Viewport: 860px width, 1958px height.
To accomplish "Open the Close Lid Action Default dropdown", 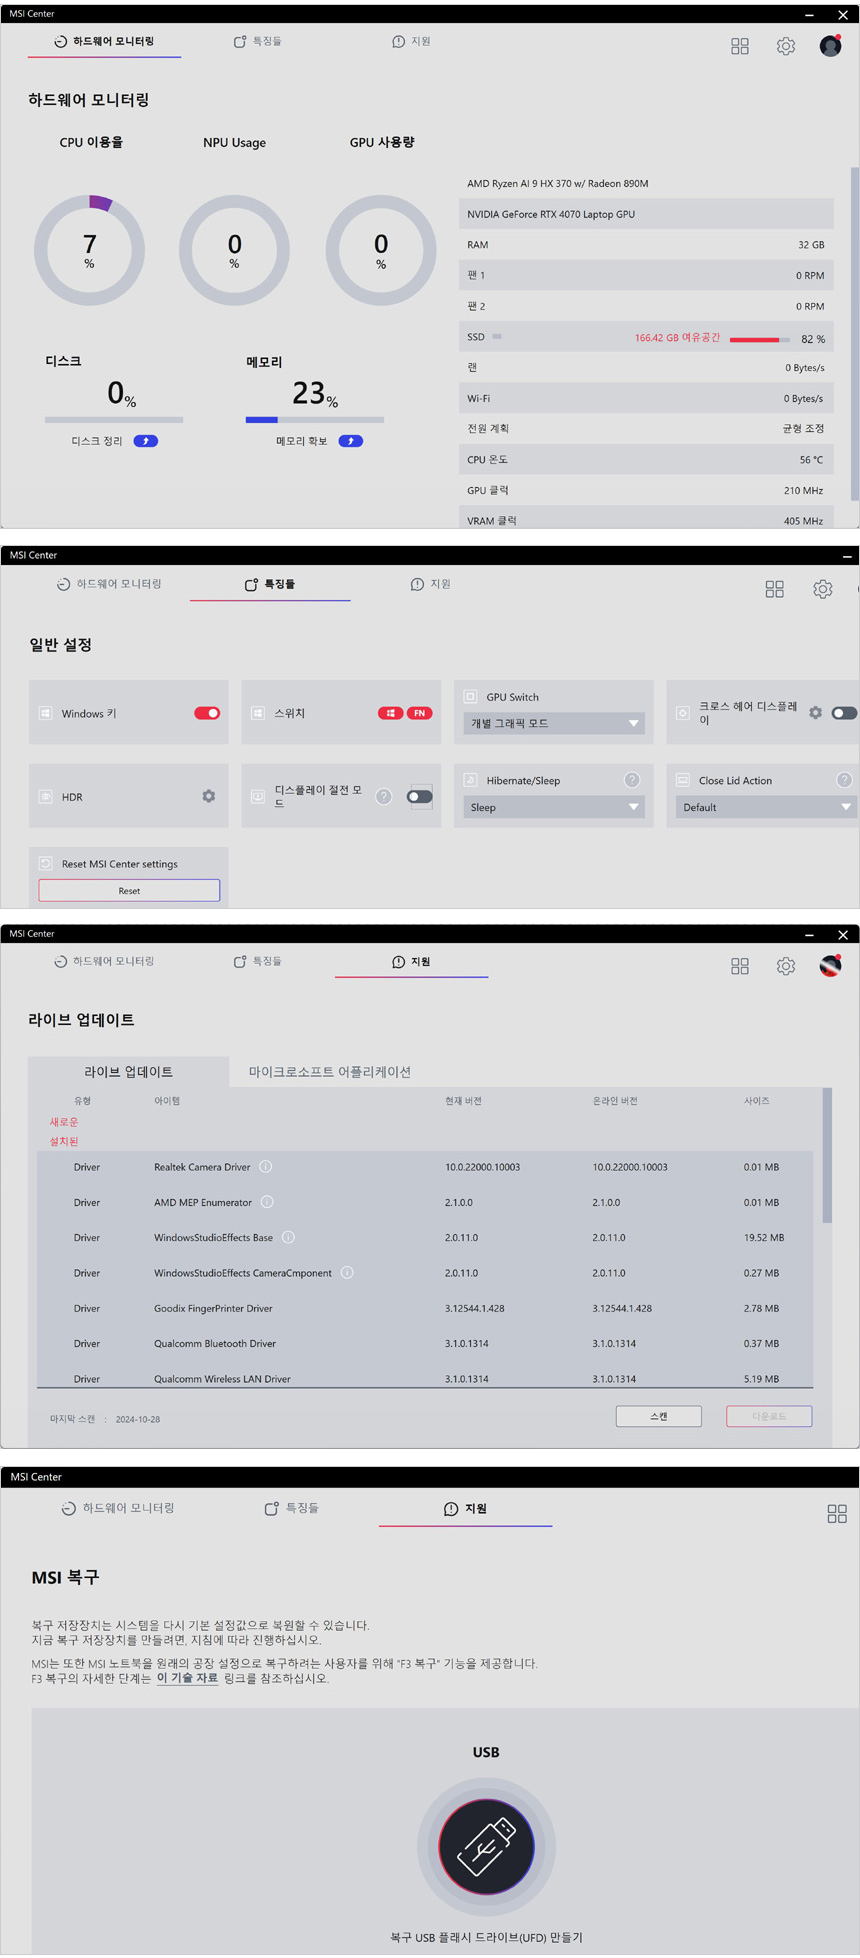I will tap(766, 807).
